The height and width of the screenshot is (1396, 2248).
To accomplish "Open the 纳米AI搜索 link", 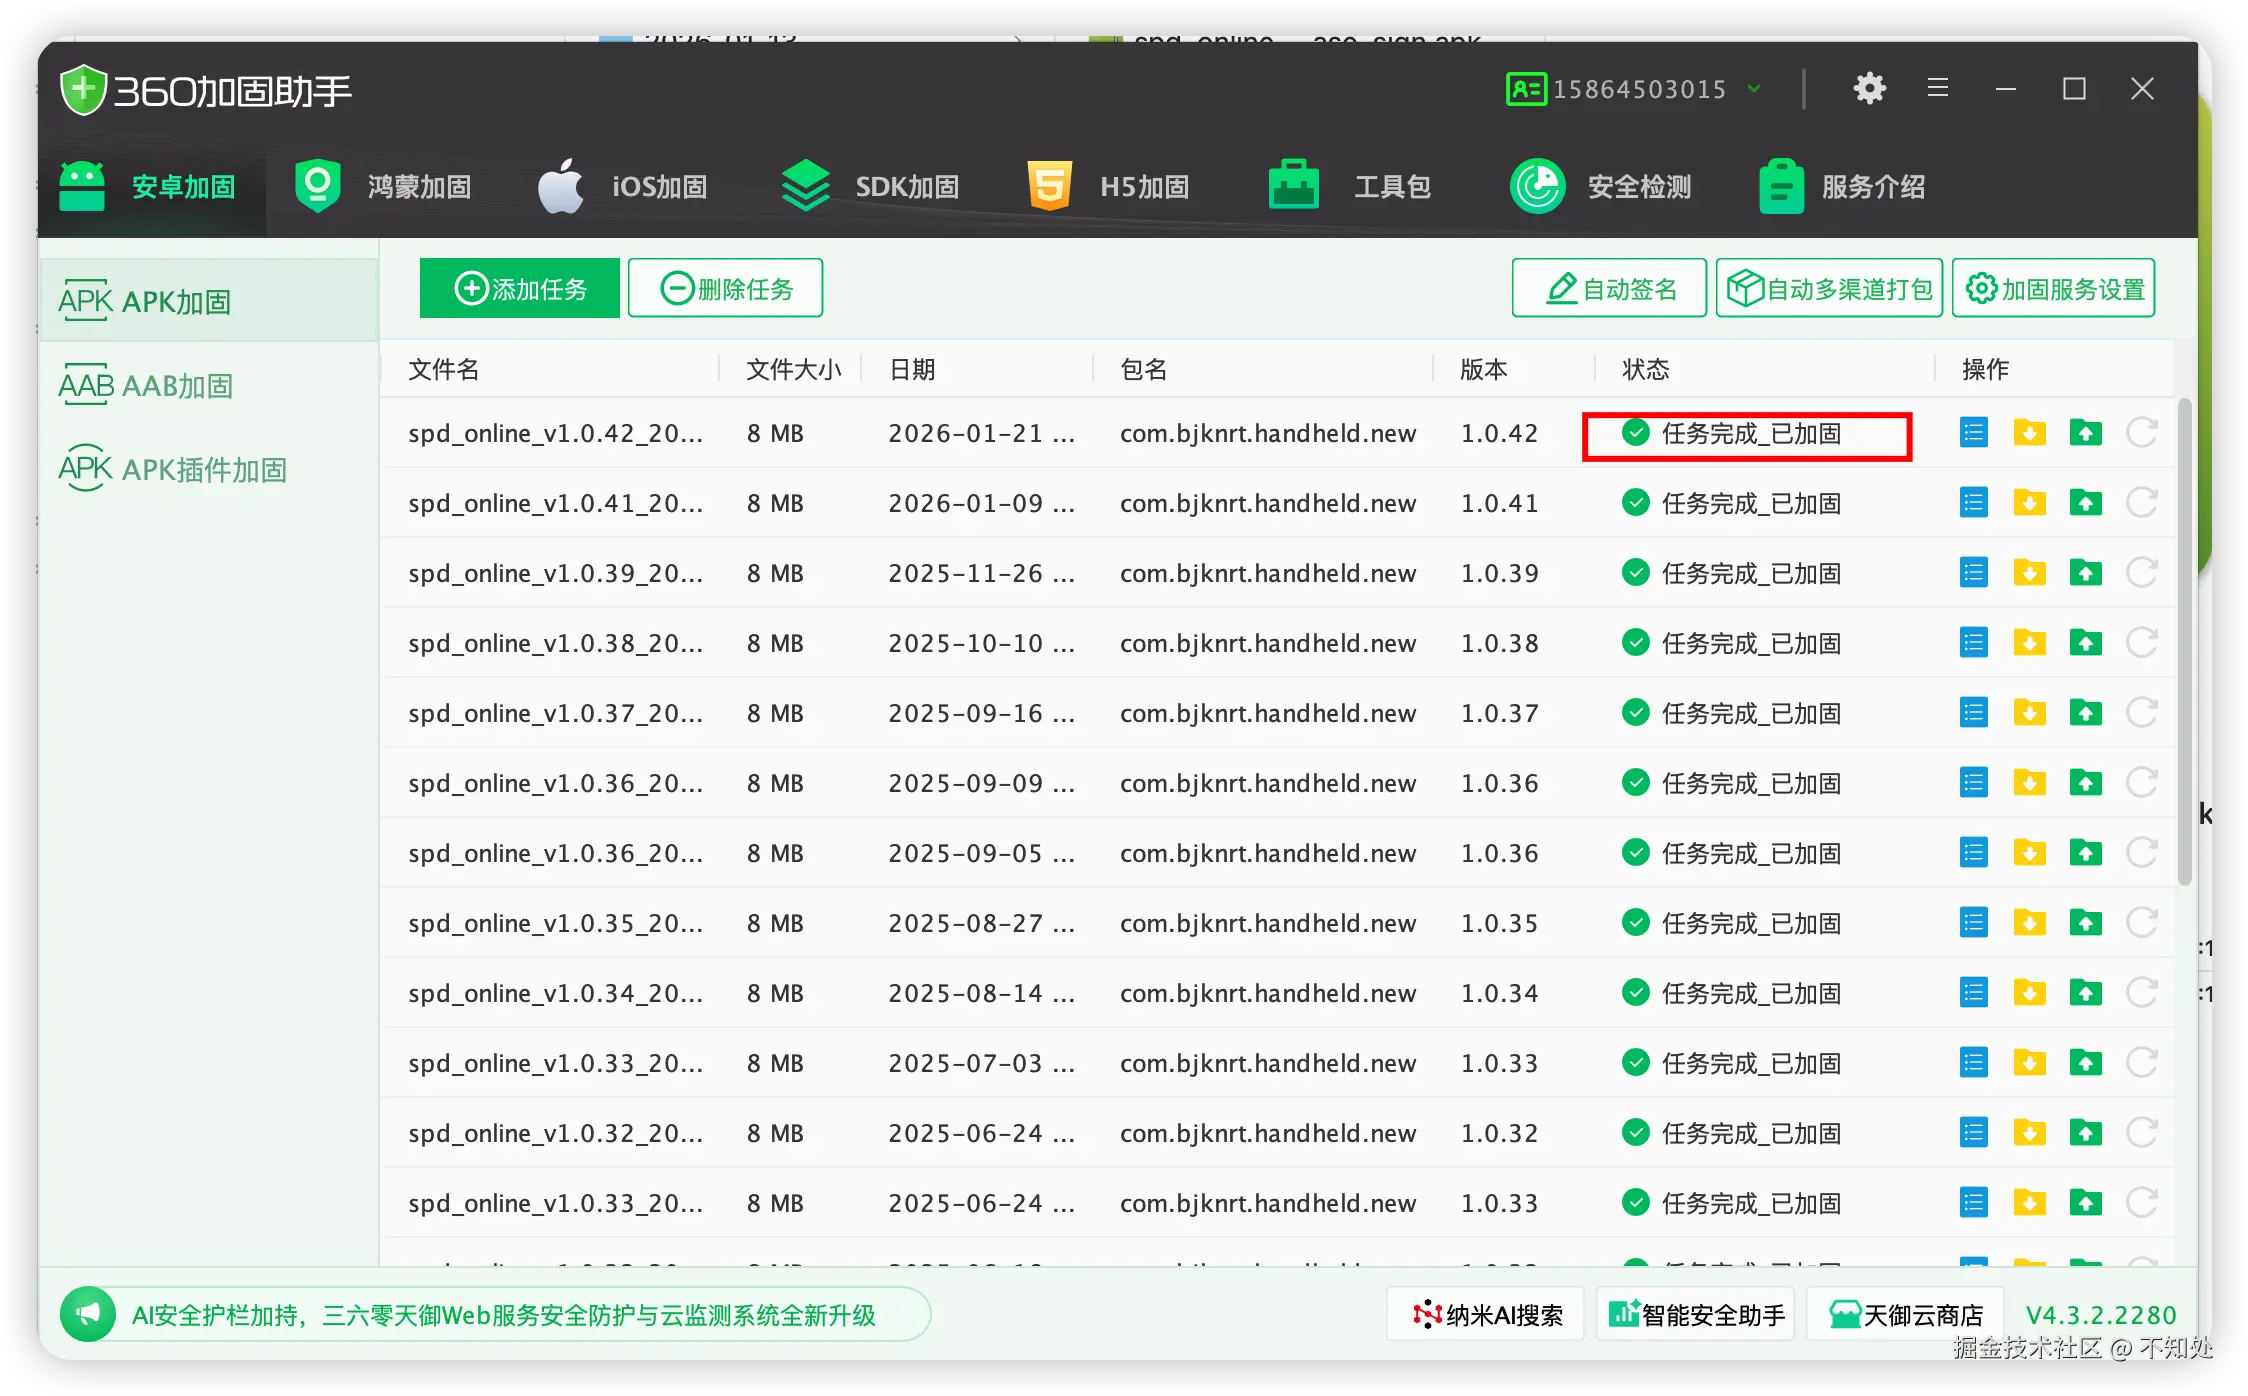I will pos(1486,1315).
